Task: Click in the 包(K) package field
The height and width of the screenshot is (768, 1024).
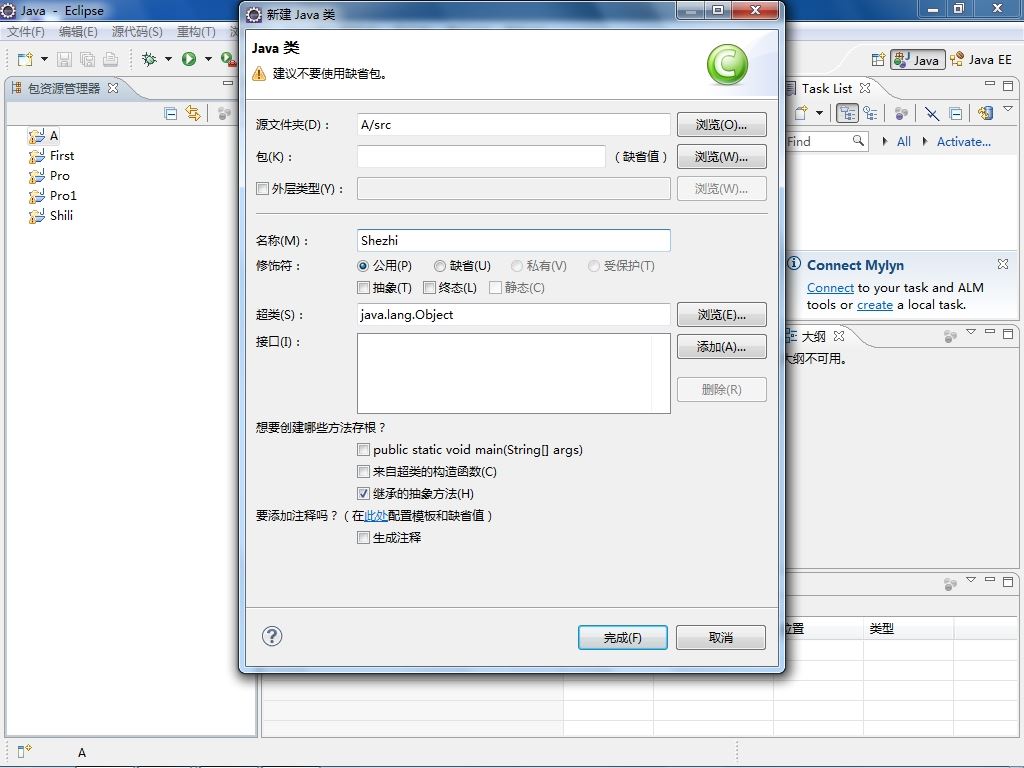Action: click(x=481, y=157)
